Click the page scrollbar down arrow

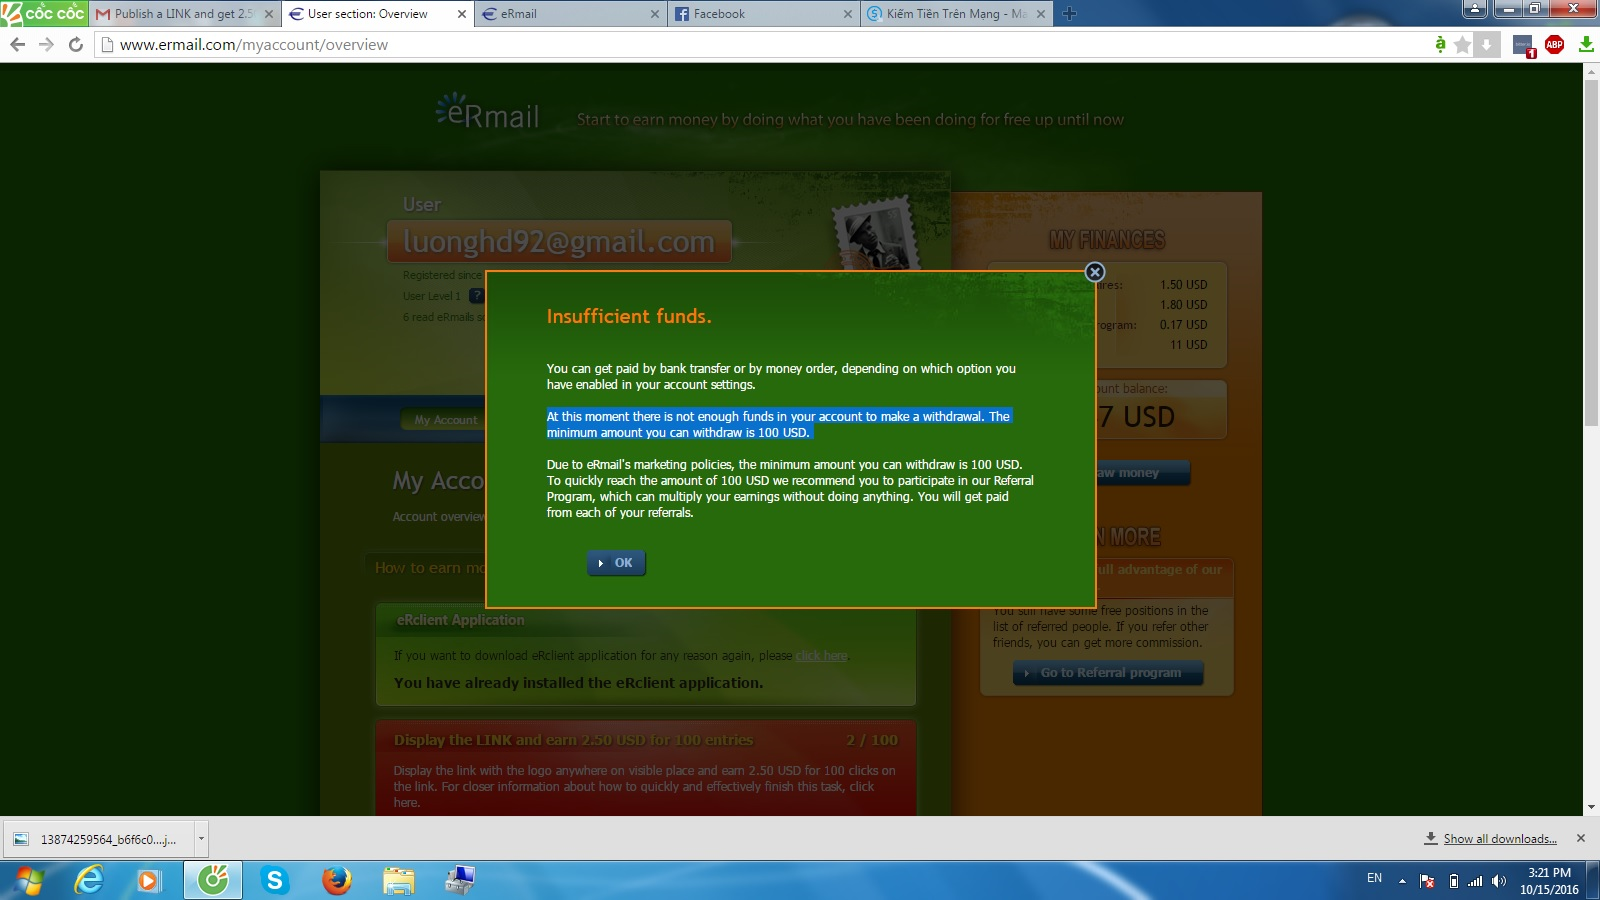[x=1591, y=808]
